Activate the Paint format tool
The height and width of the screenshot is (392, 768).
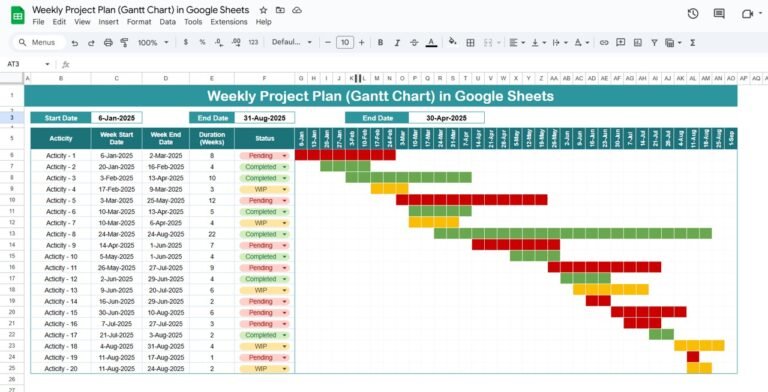[x=124, y=43]
